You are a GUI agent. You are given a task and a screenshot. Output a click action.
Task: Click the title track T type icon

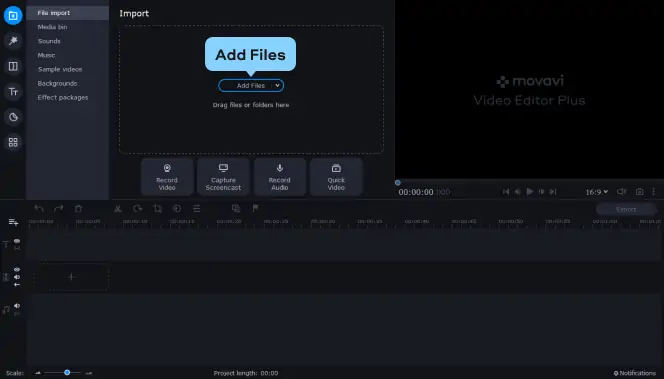point(6,244)
